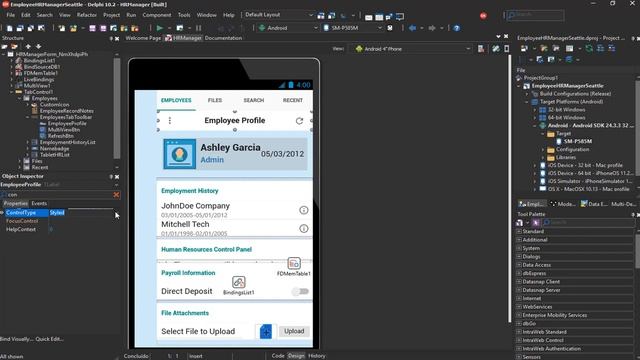Open the Default Layout dropdown
640x360 pixels.
click(311, 15)
